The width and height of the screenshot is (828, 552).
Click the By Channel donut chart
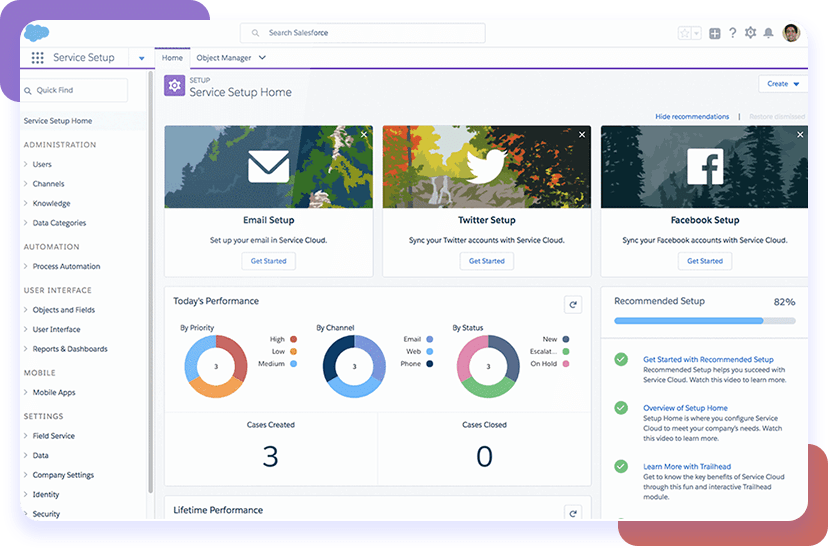[354, 366]
